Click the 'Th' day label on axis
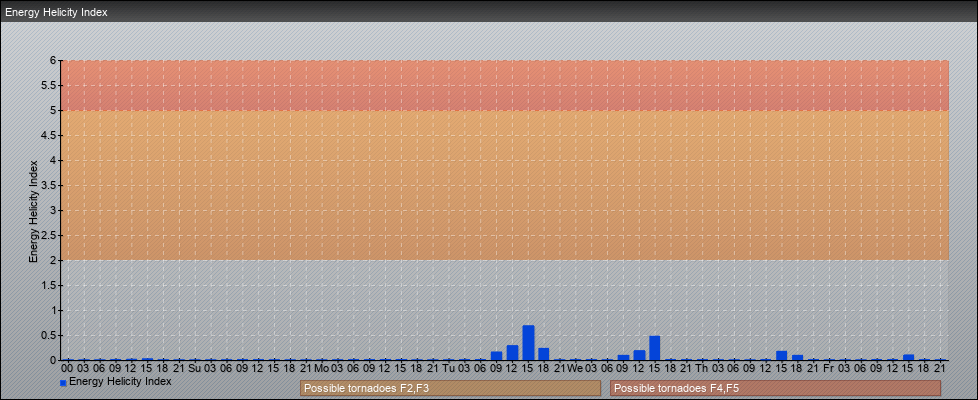Viewport: 978px width, 400px height. 702,369
